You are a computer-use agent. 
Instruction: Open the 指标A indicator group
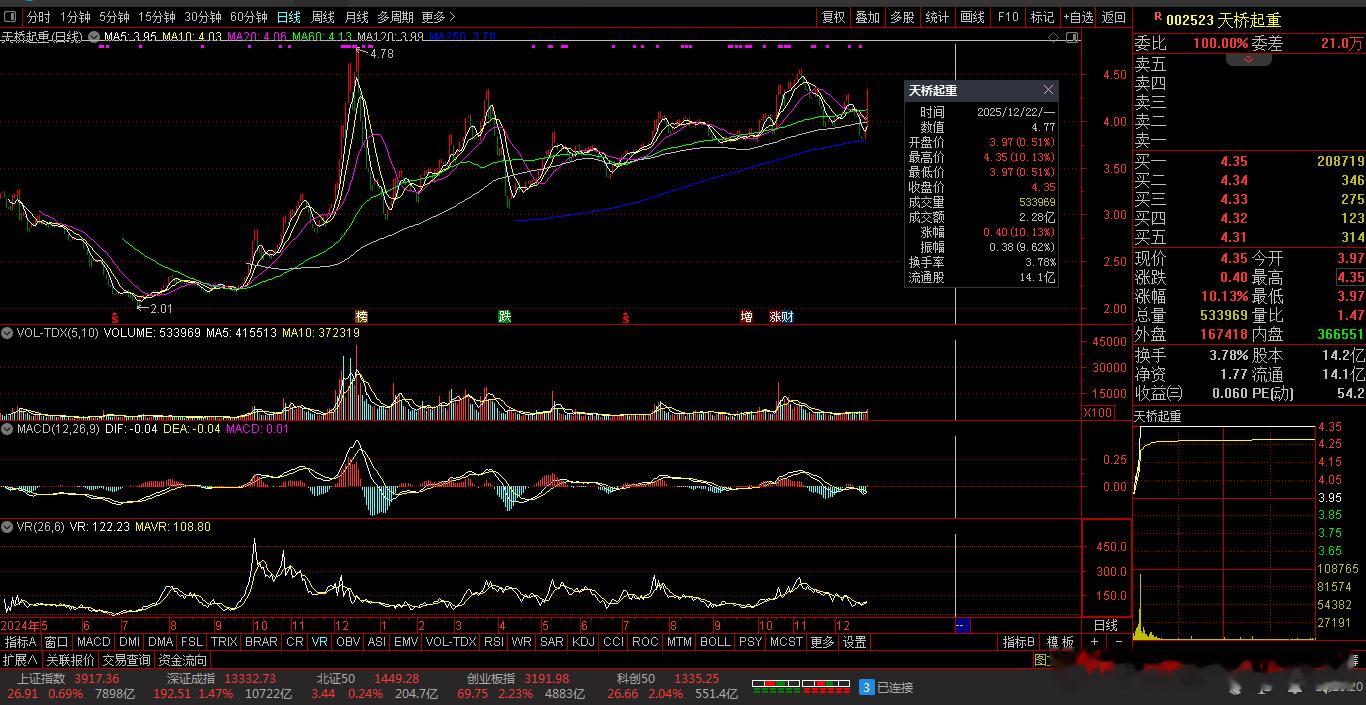pos(20,642)
